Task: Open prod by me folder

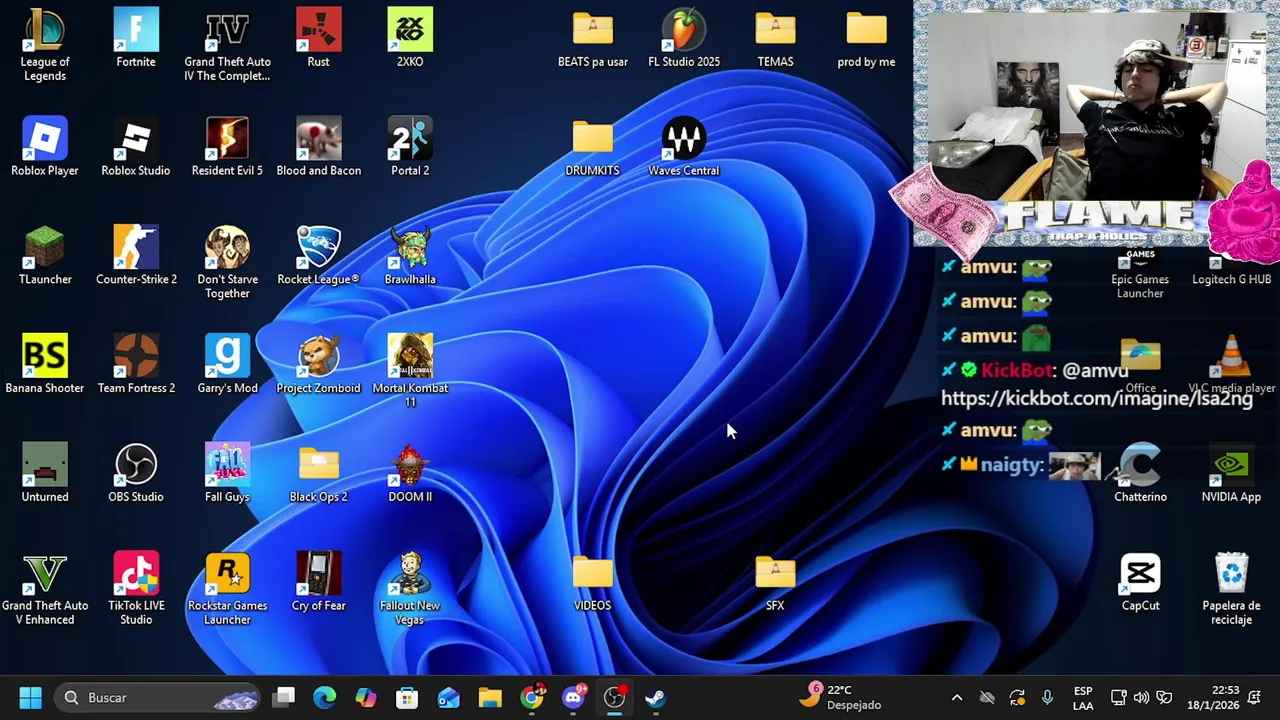Action: click(x=866, y=38)
